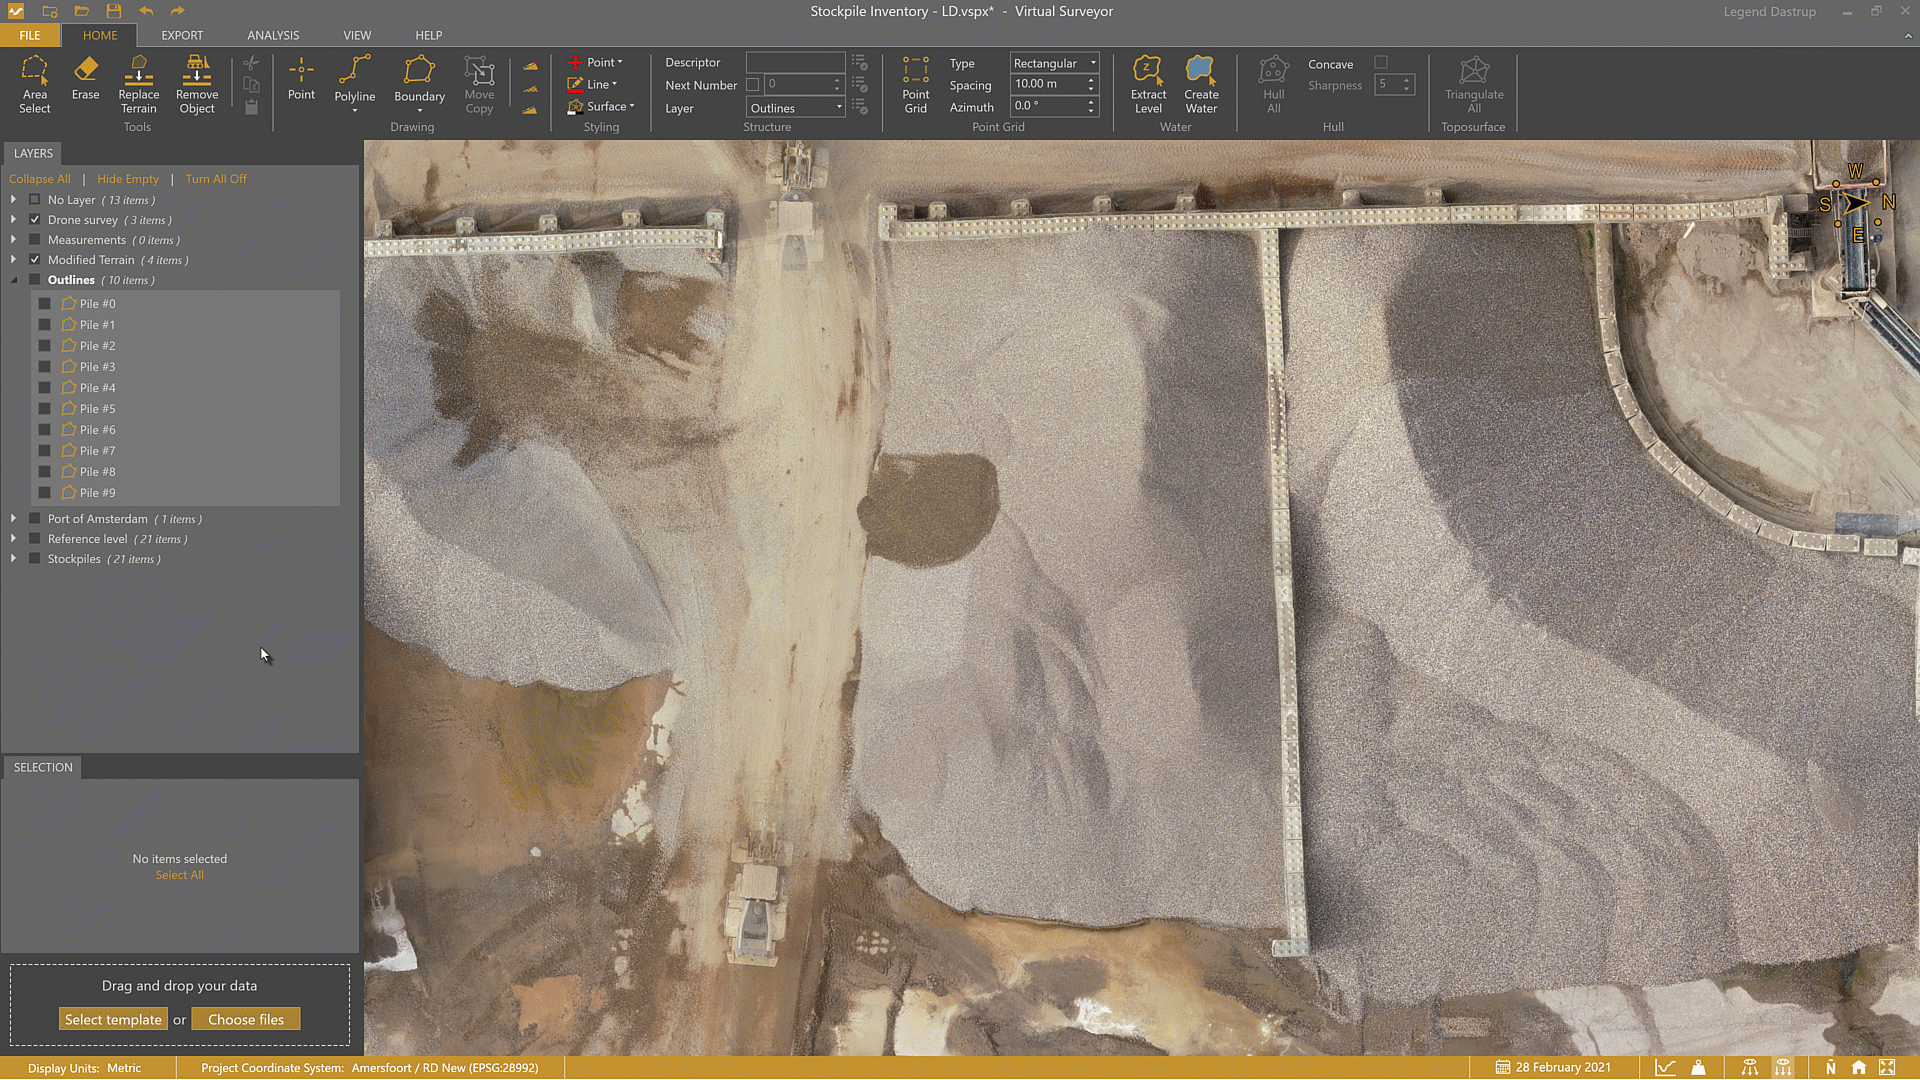The height and width of the screenshot is (1080, 1920).
Task: Expand the Stockpiles layer group
Action: [x=13, y=559]
